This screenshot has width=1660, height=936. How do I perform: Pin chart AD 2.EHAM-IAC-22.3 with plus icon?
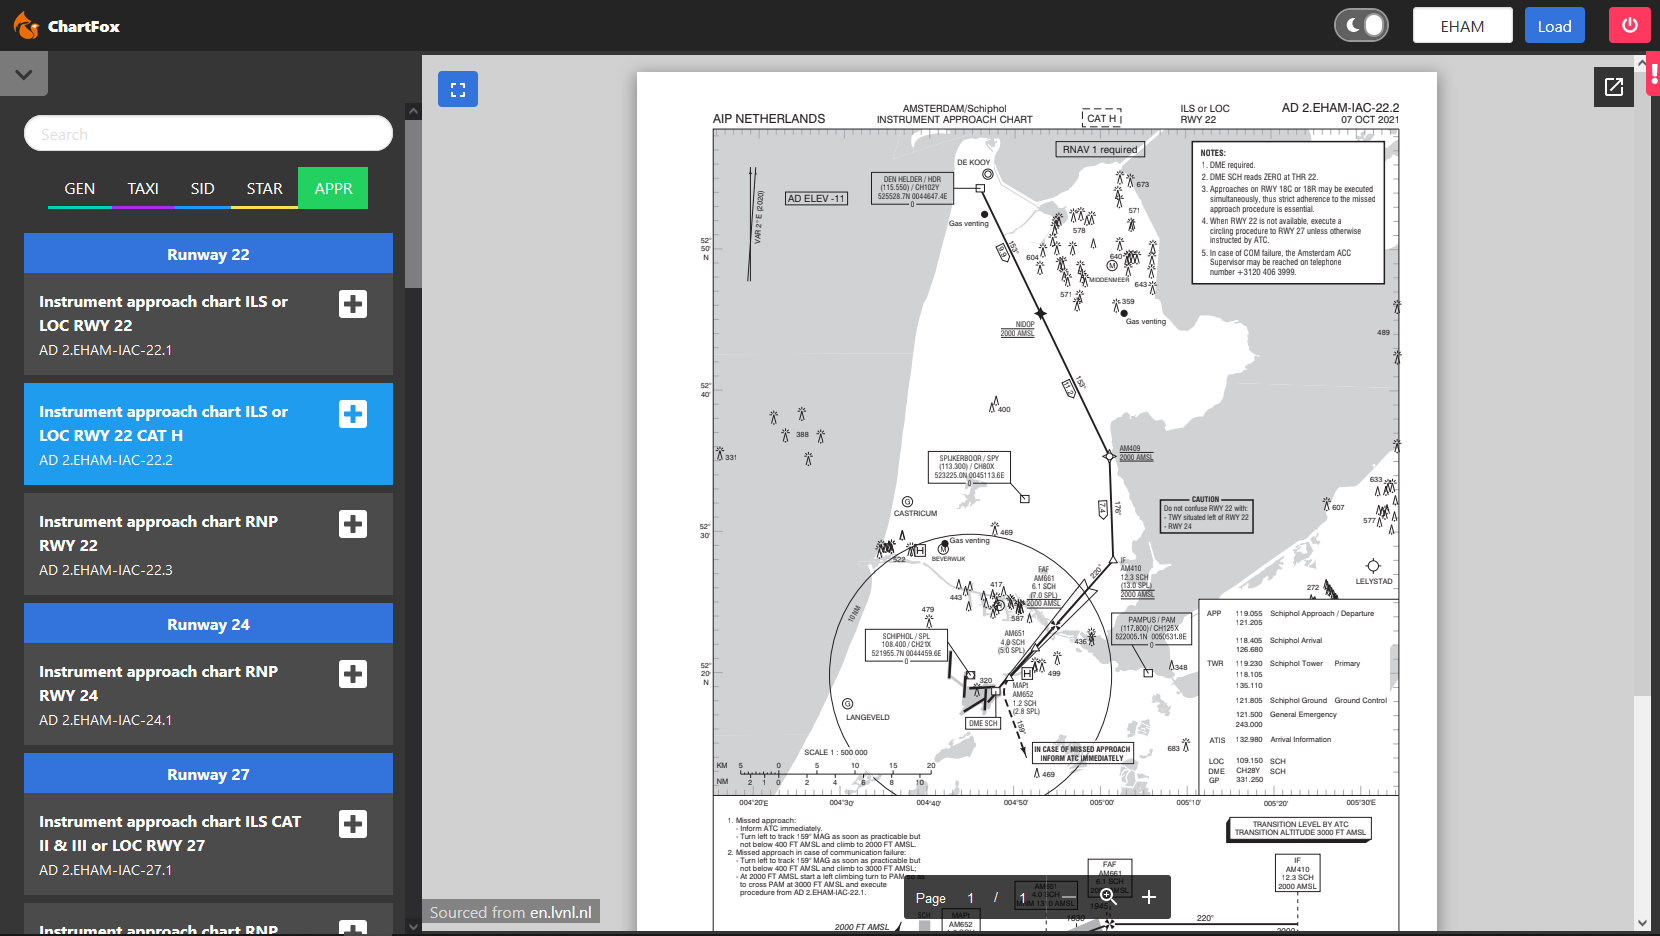(353, 524)
